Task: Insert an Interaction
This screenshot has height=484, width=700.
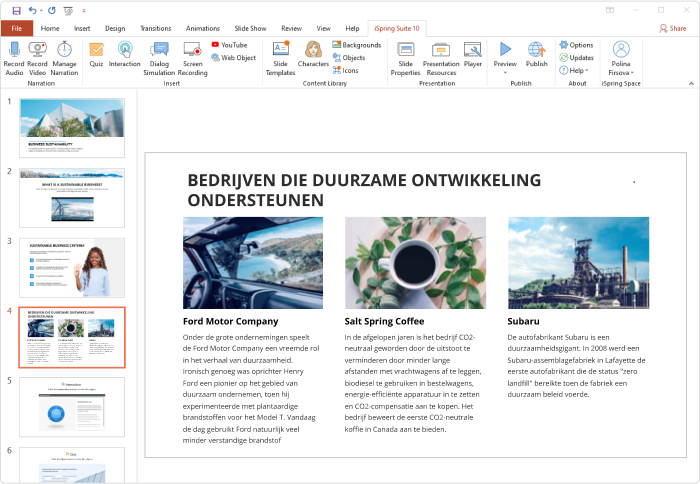Action: pos(125,54)
